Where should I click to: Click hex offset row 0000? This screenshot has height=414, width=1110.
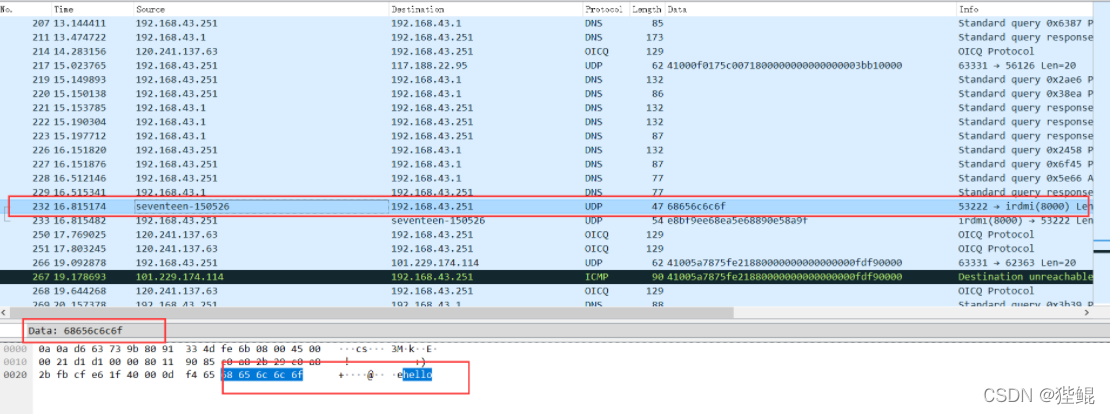click(14, 350)
